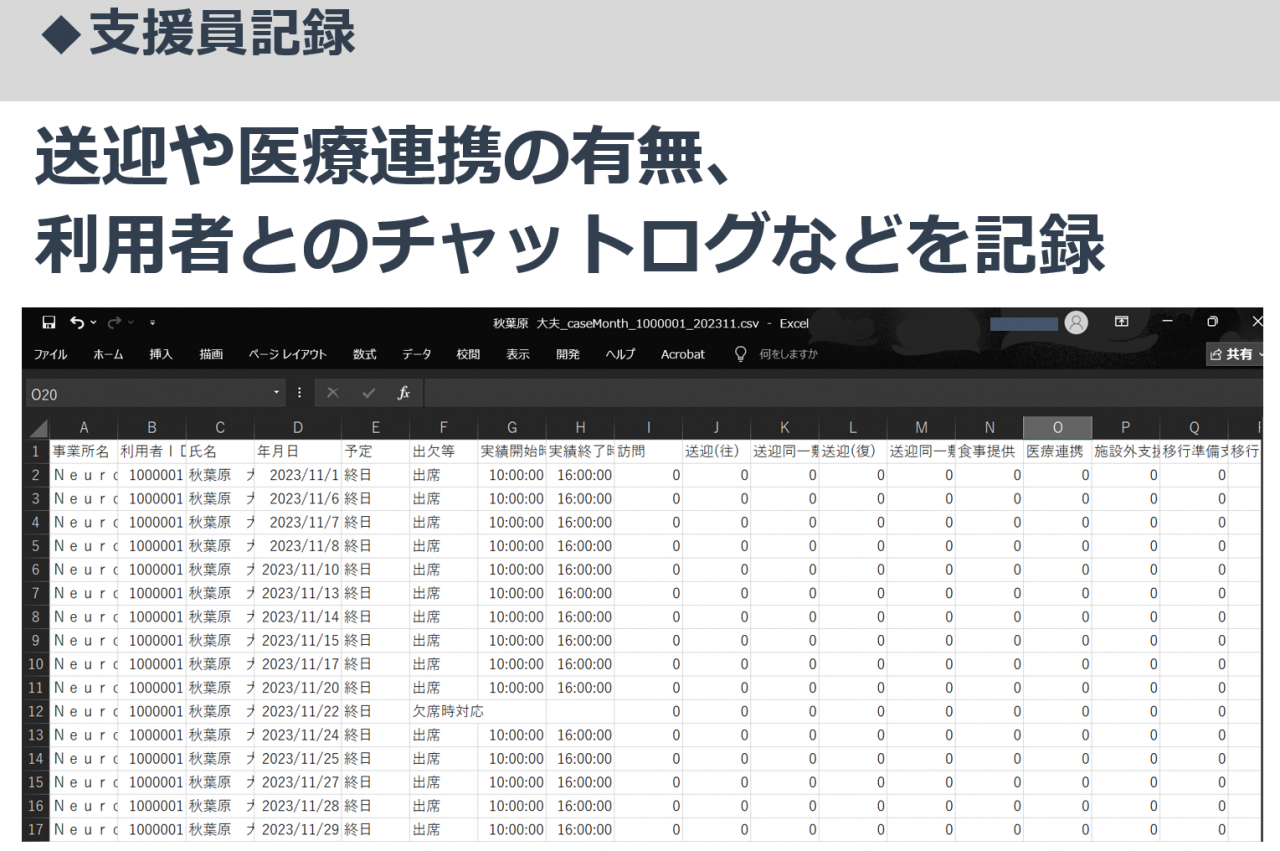Open the Acrobat ribbon tab
Image resolution: width=1280 pixels, height=851 pixels.
(x=683, y=354)
